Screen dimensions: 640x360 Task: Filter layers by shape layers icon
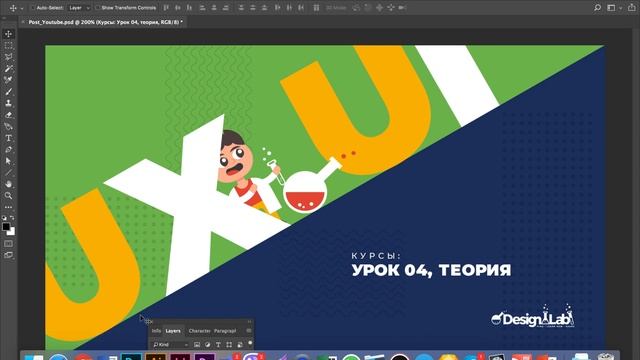[x=229, y=345]
